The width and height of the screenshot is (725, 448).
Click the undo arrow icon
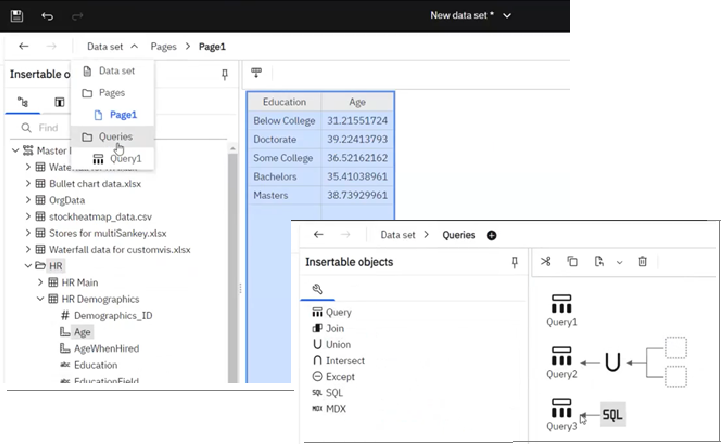tap(48, 16)
